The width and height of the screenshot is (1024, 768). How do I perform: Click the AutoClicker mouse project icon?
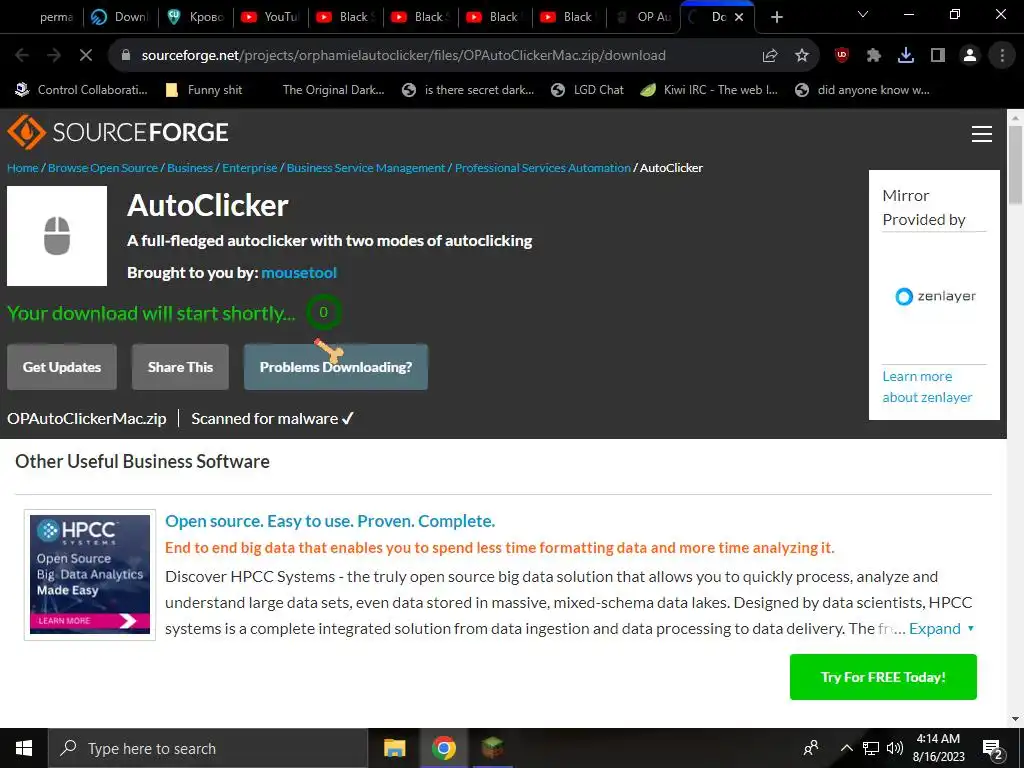tap(57, 236)
